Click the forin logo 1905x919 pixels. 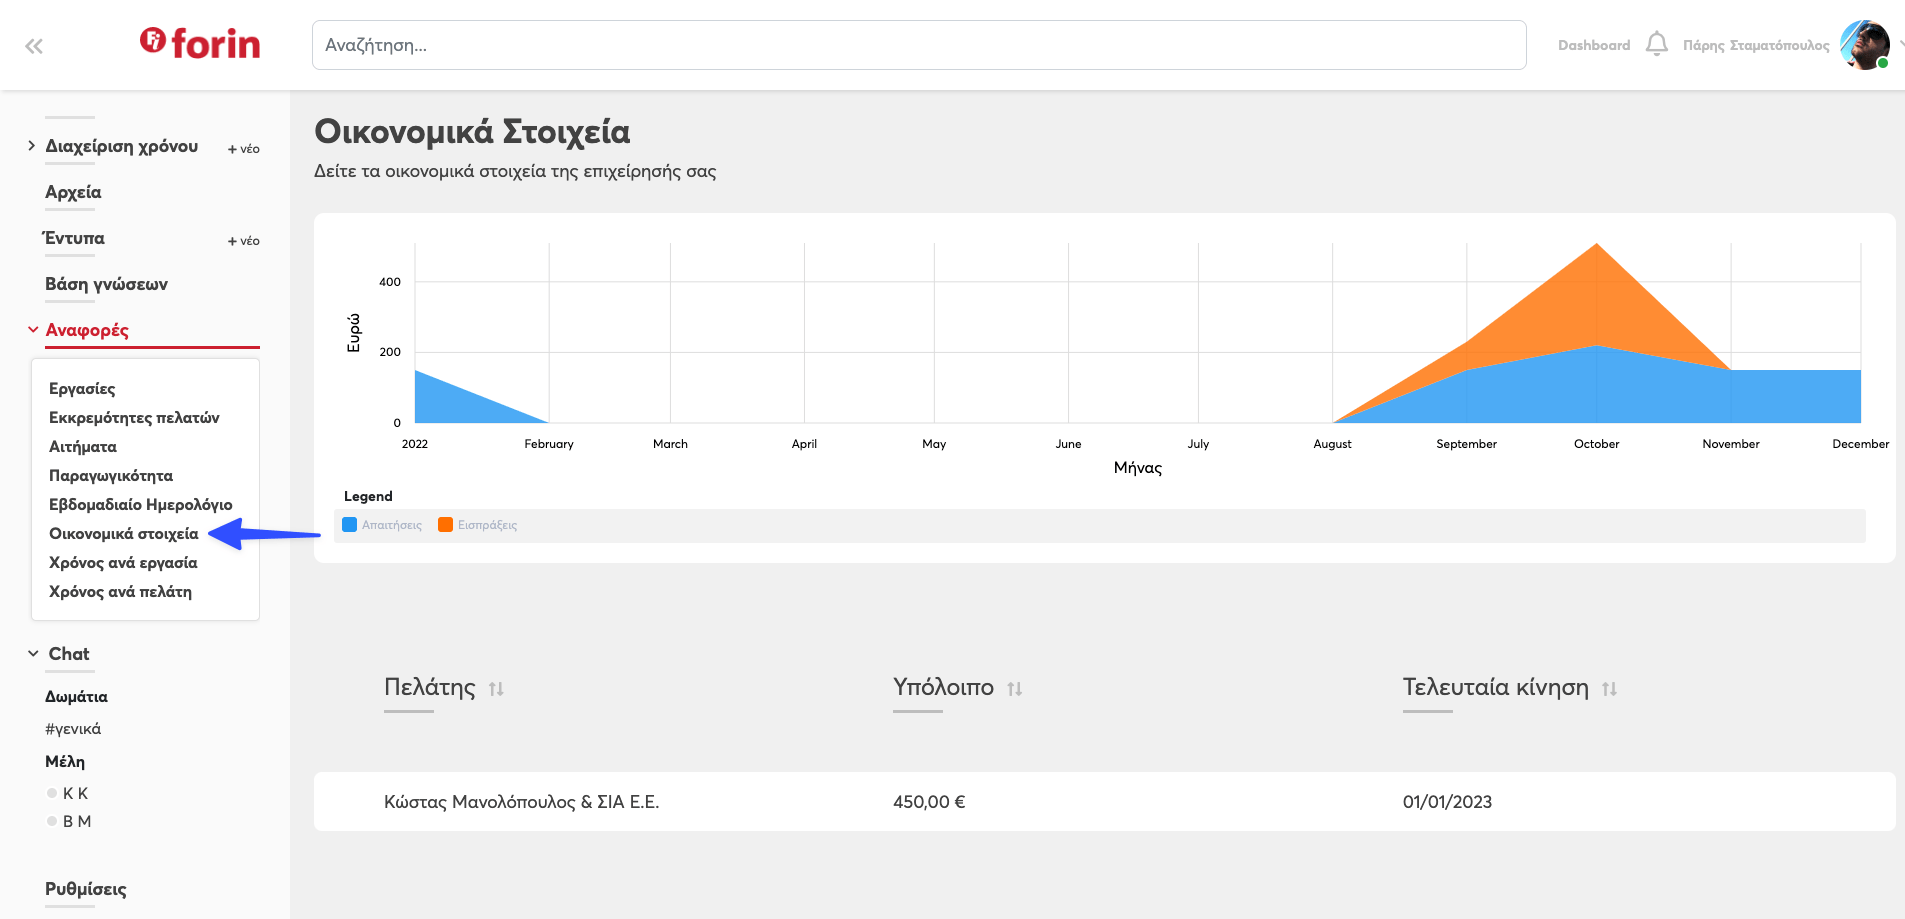(x=200, y=43)
